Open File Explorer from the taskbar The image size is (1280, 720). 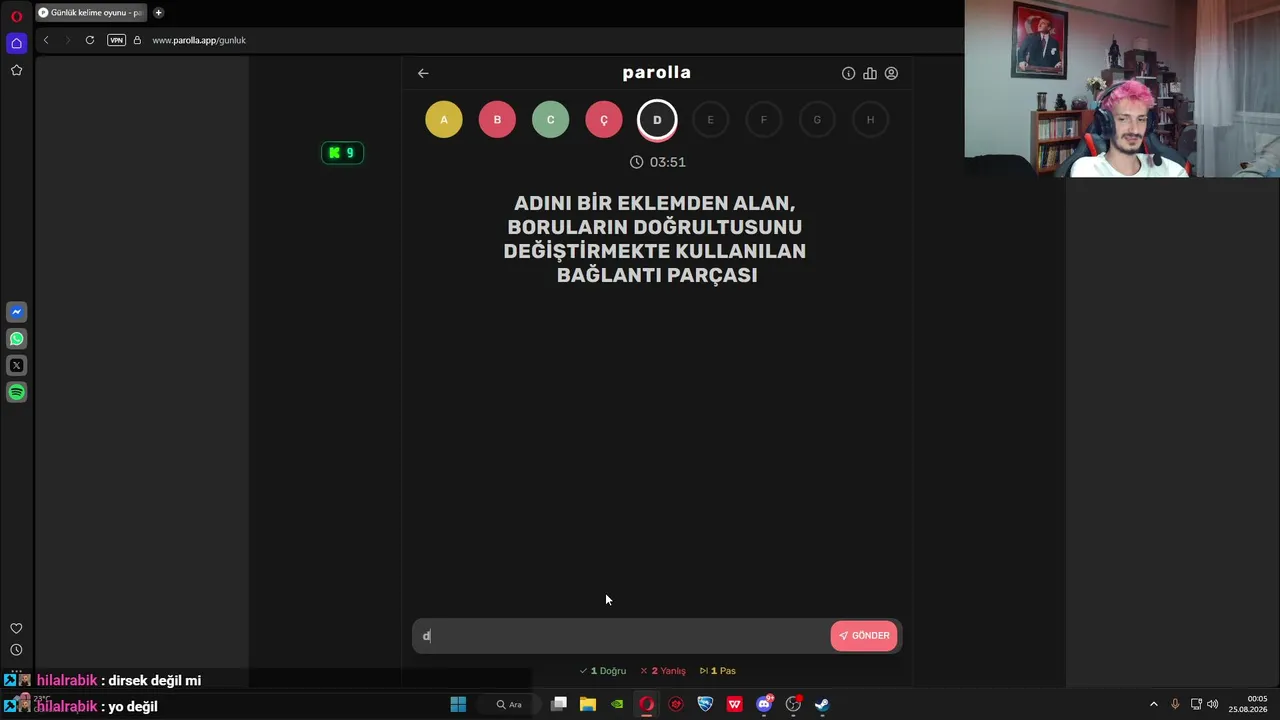588,704
